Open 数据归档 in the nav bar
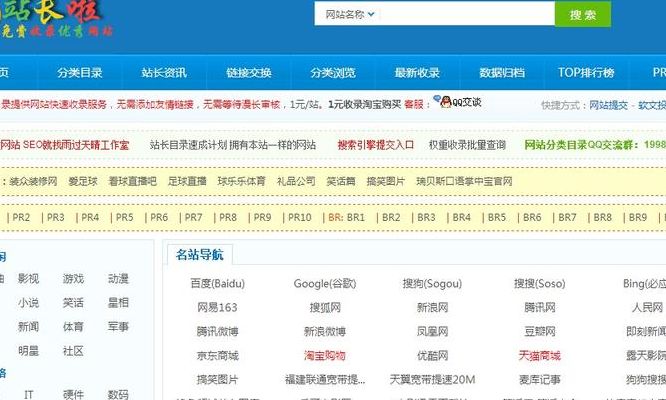 click(502, 73)
